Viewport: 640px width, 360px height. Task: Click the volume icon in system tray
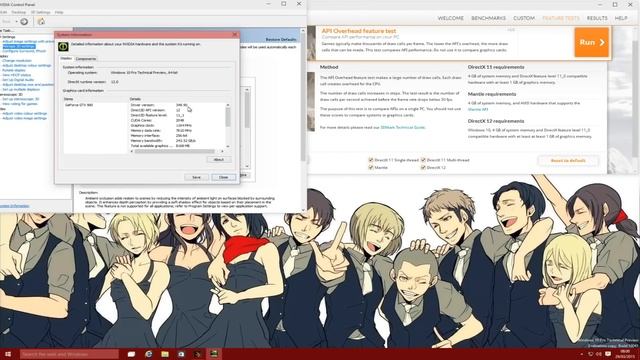pyautogui.click(x=599, y=354)
